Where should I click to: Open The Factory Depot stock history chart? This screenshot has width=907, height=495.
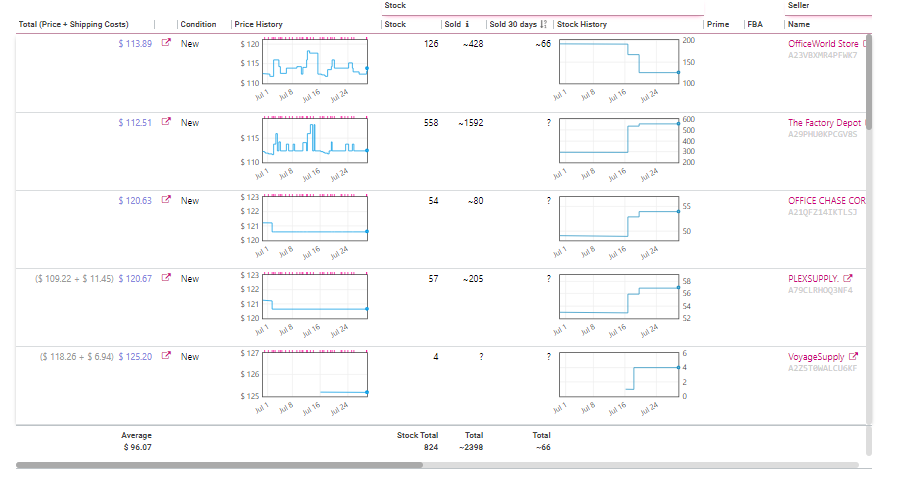[619, 141]
